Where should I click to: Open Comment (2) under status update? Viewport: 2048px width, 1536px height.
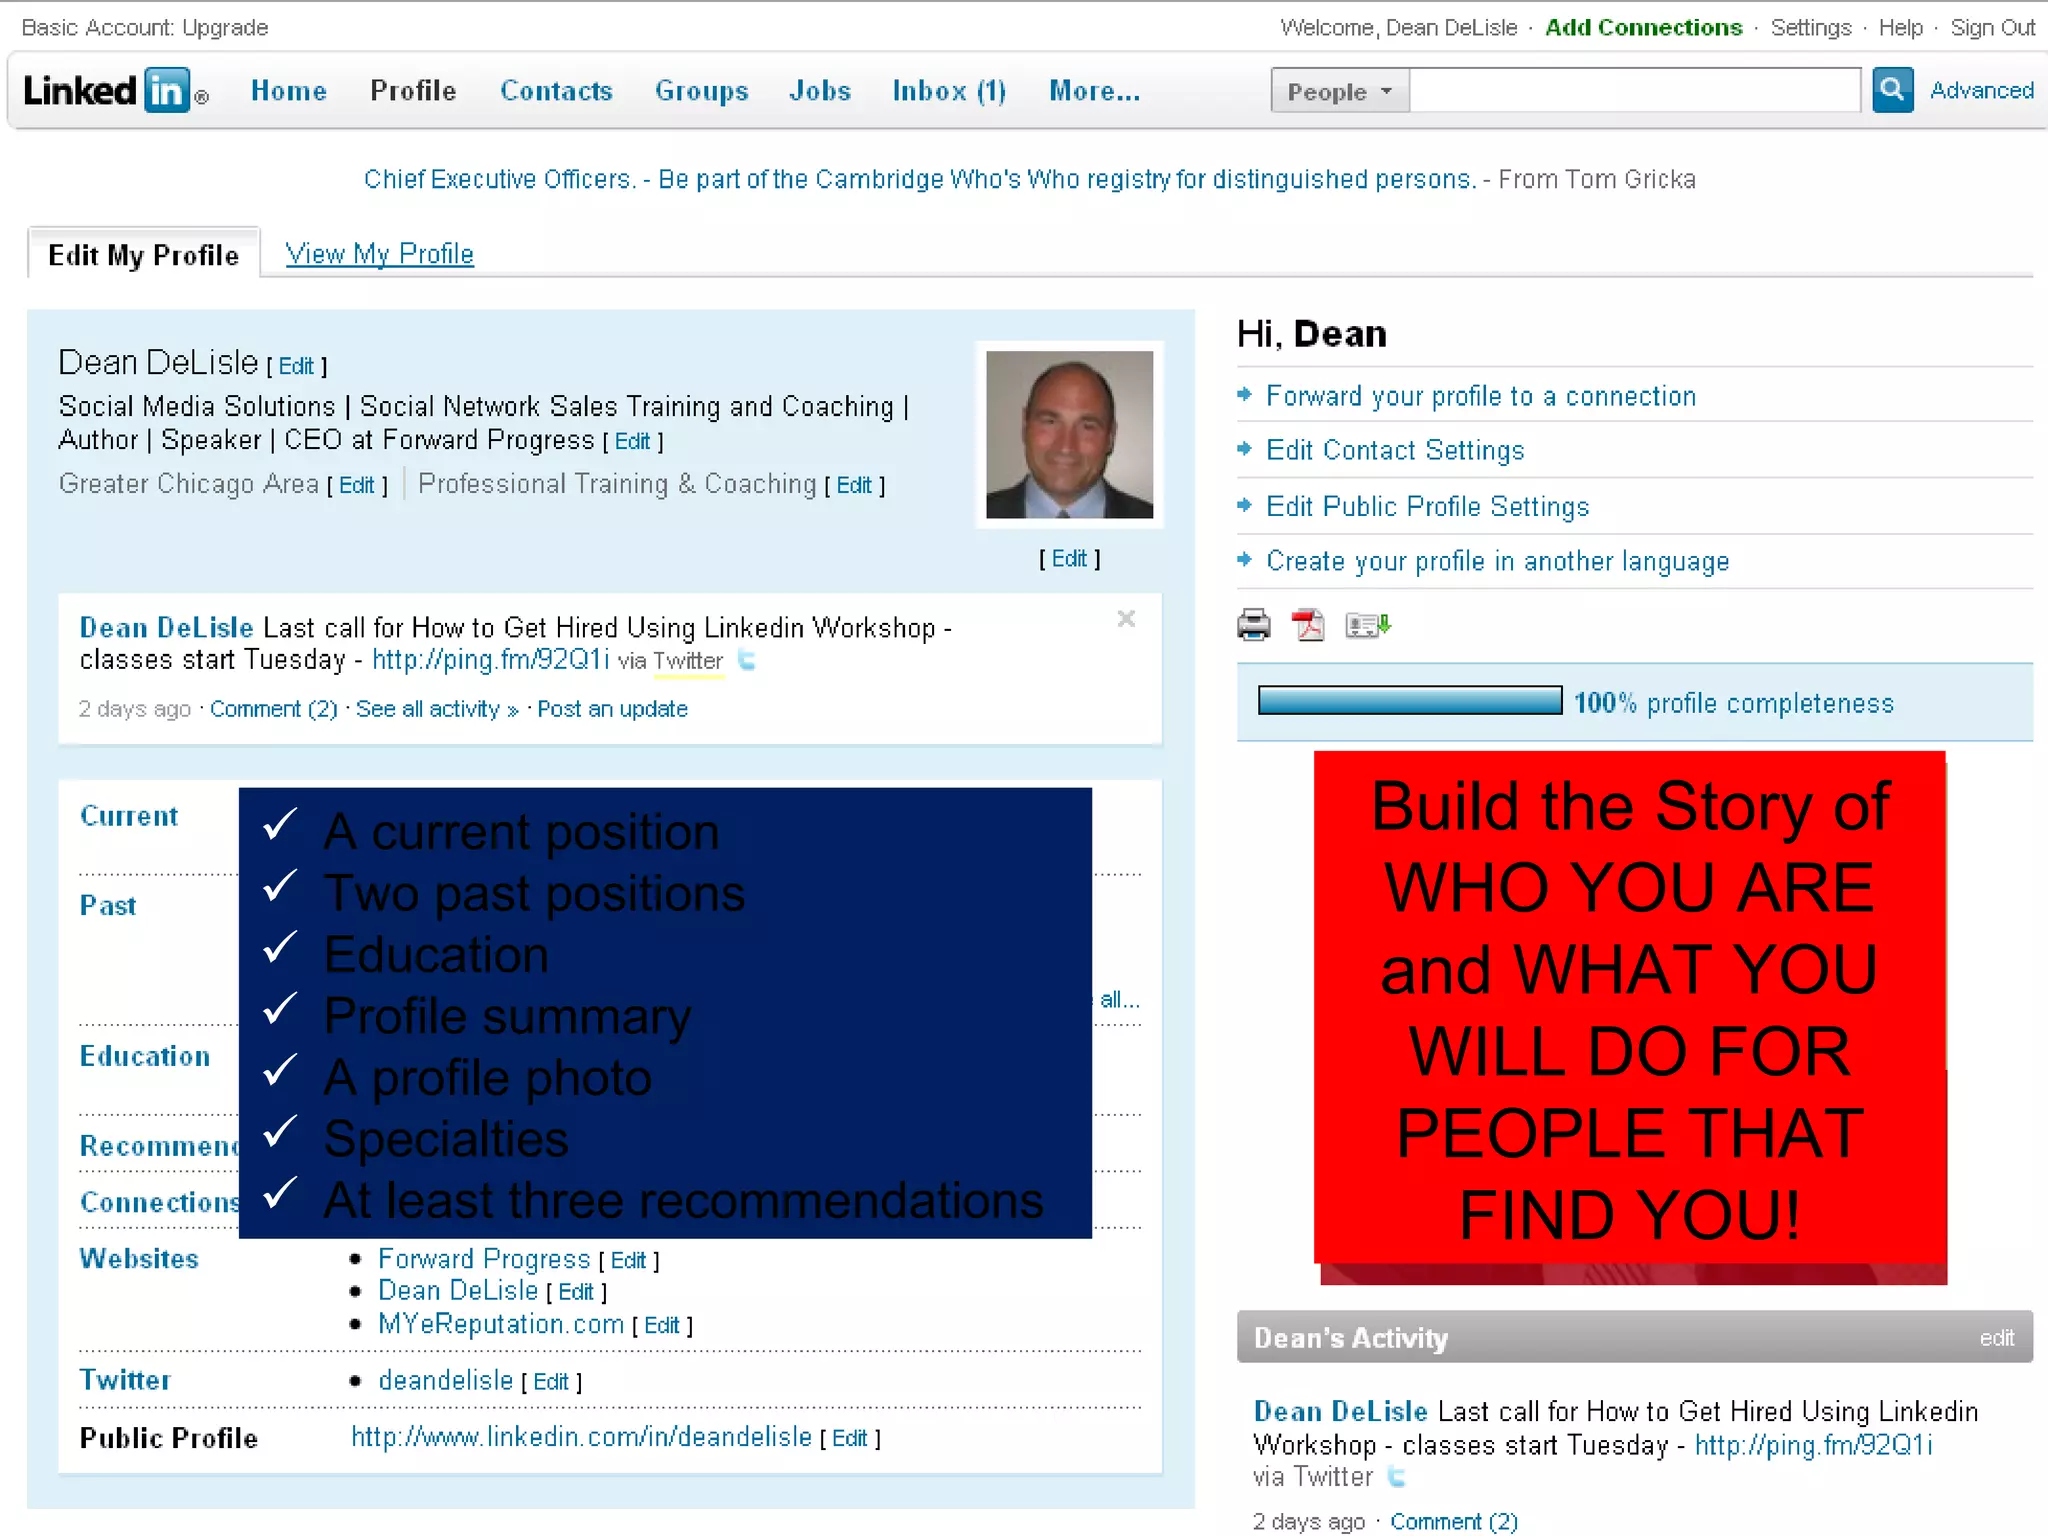(x=273, y=709)
